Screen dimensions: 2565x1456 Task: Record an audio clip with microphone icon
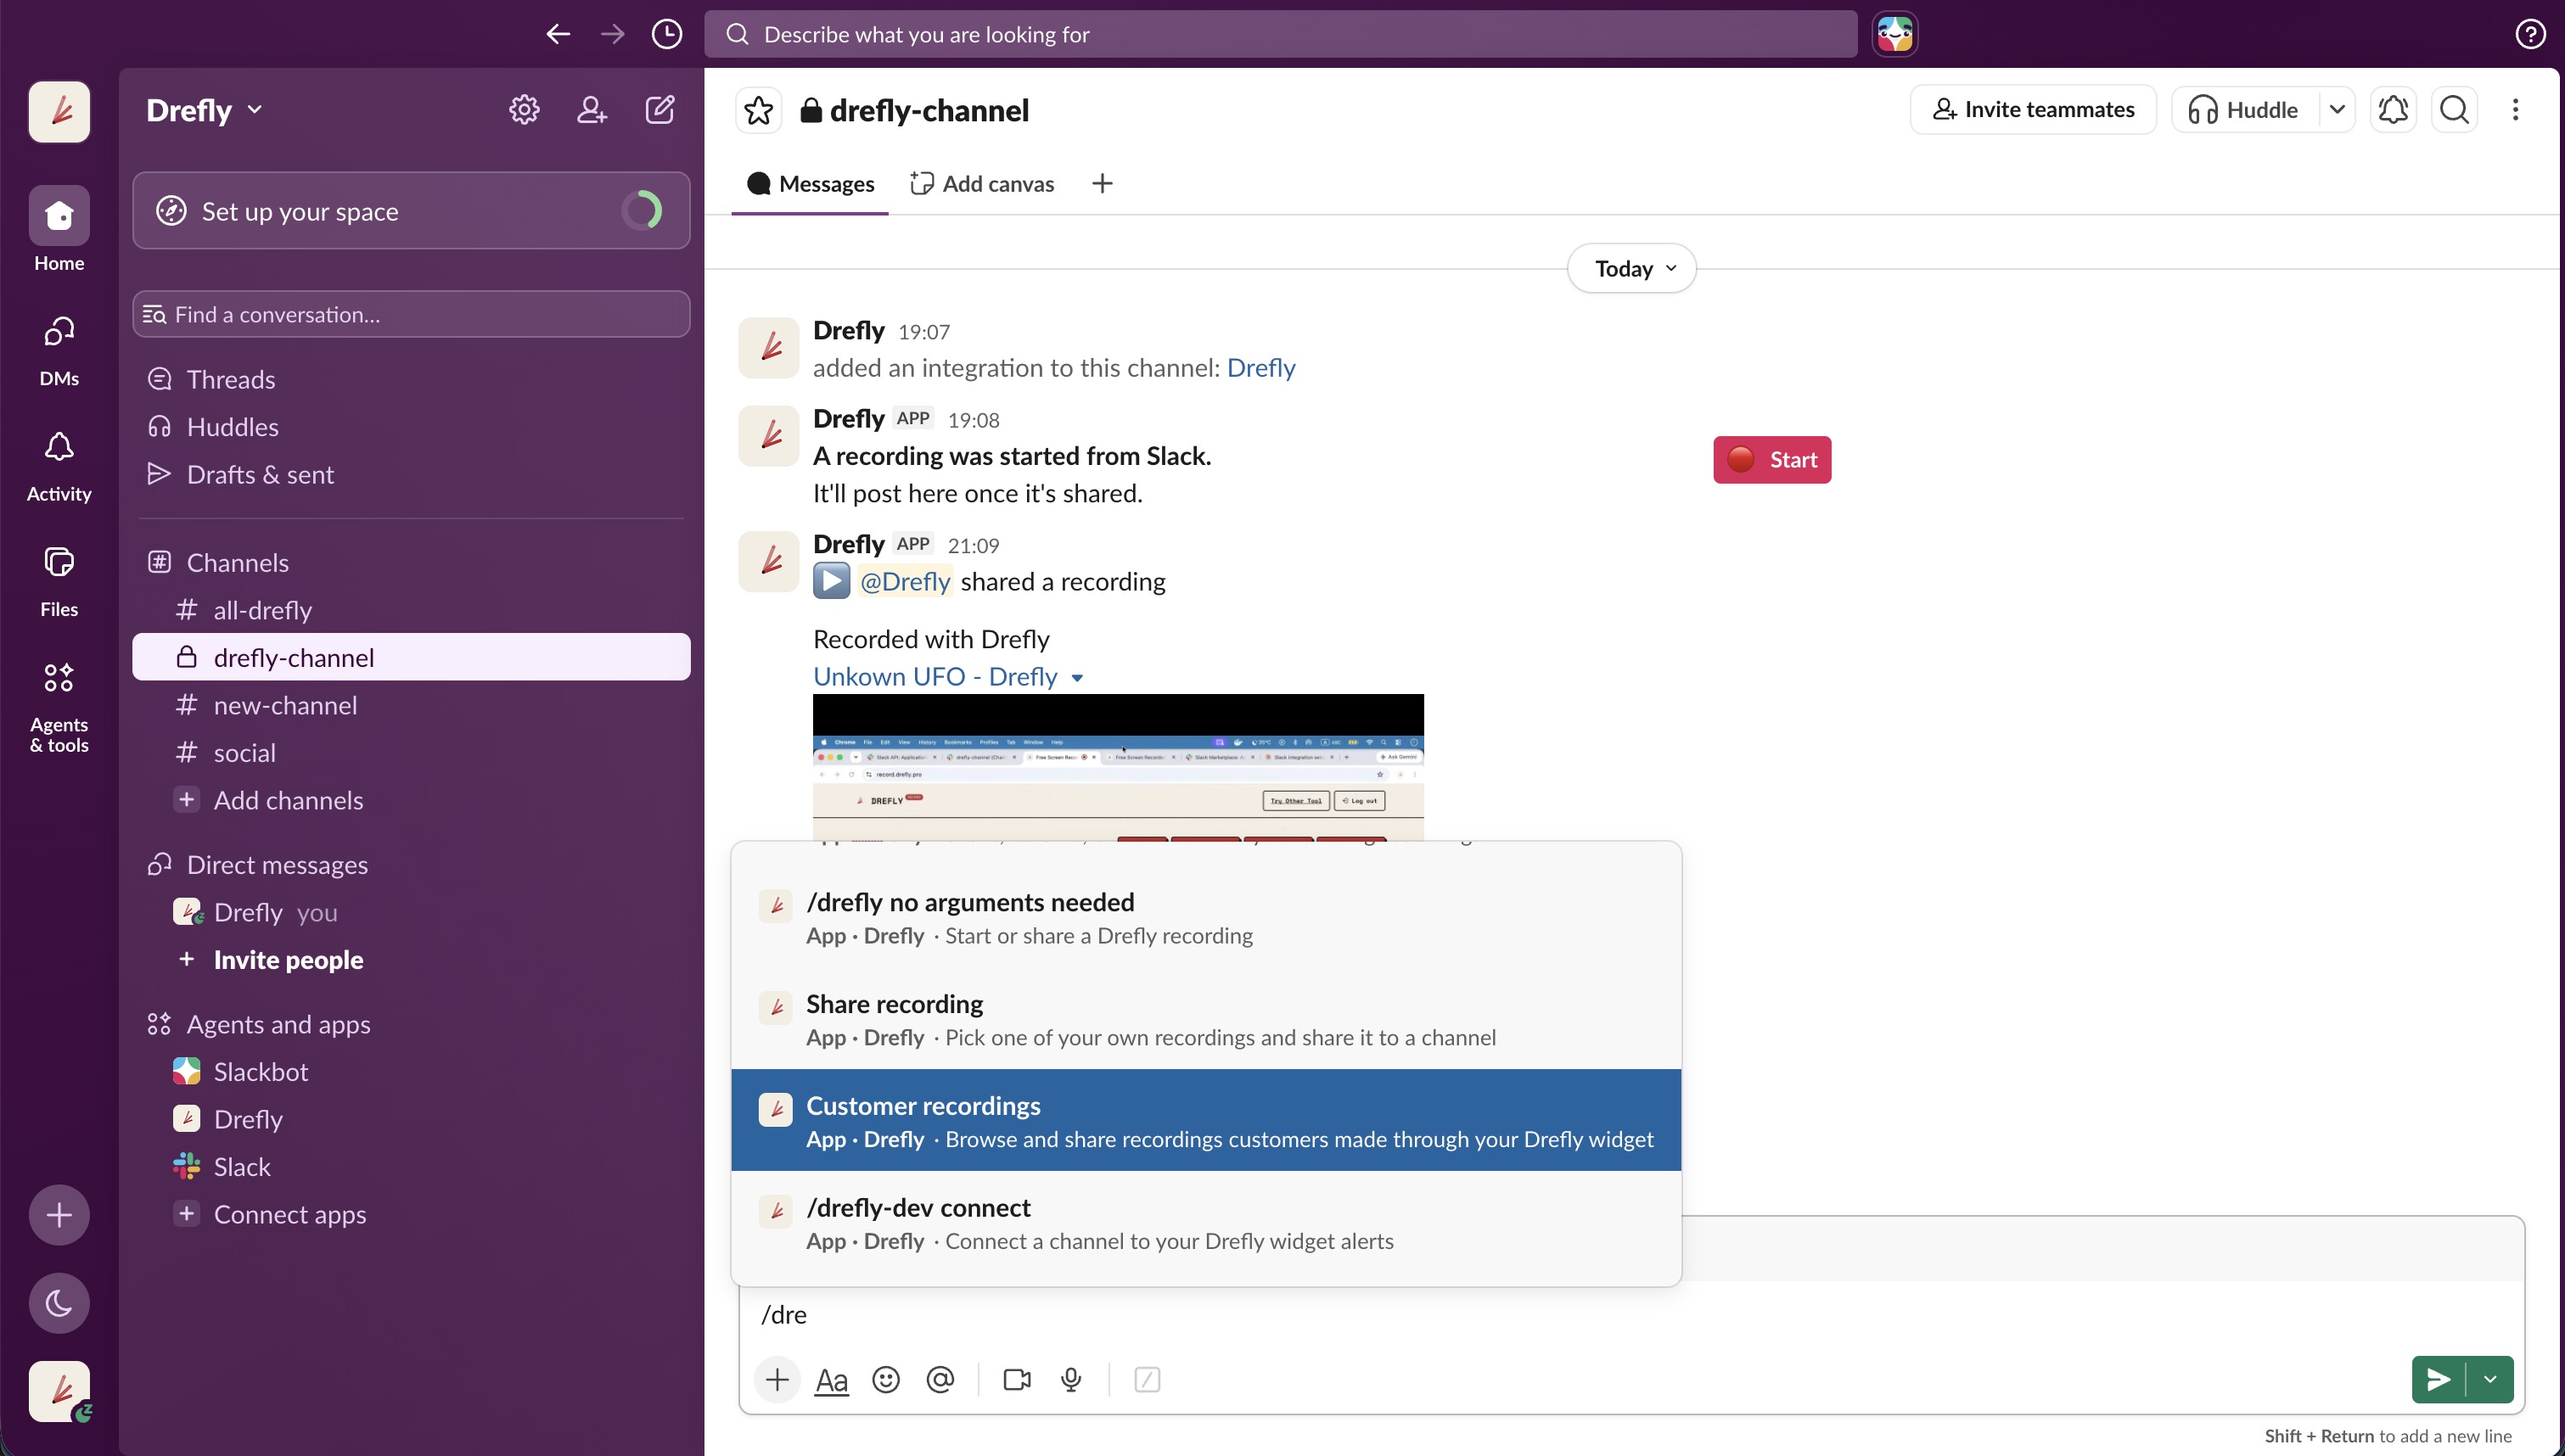[x=1071, y=1380]
